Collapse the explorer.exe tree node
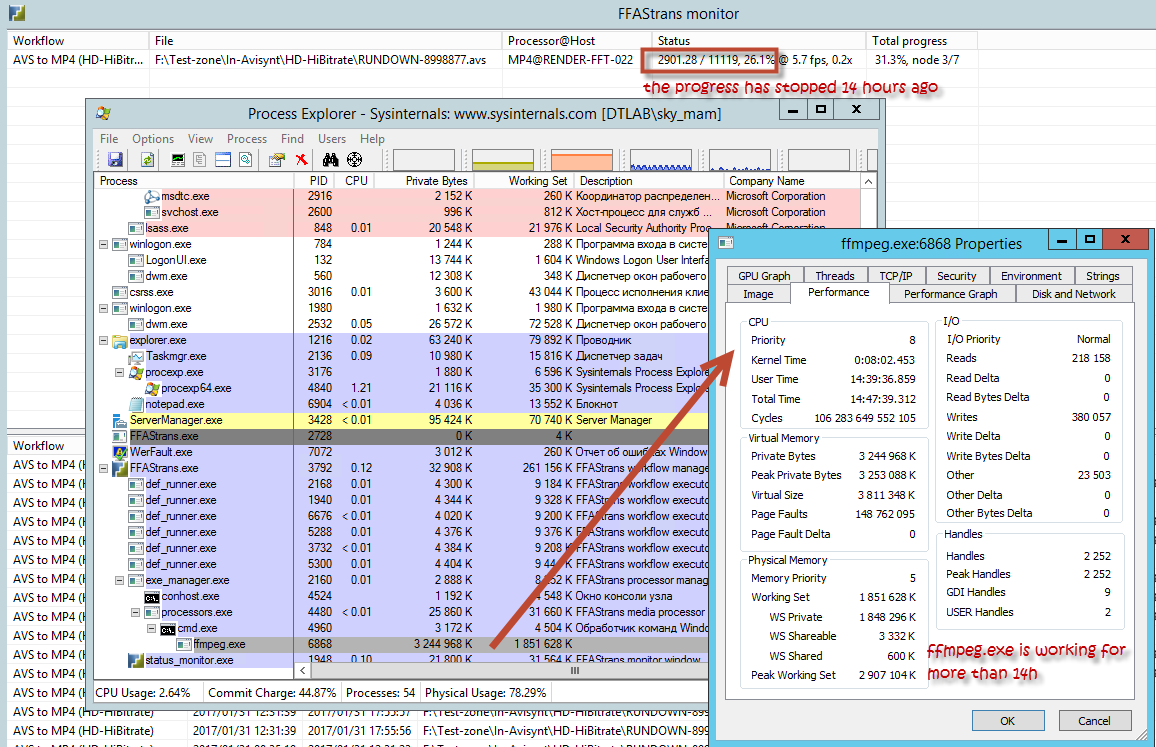This screenshot has width=1156, height=747. pos(104,341)
